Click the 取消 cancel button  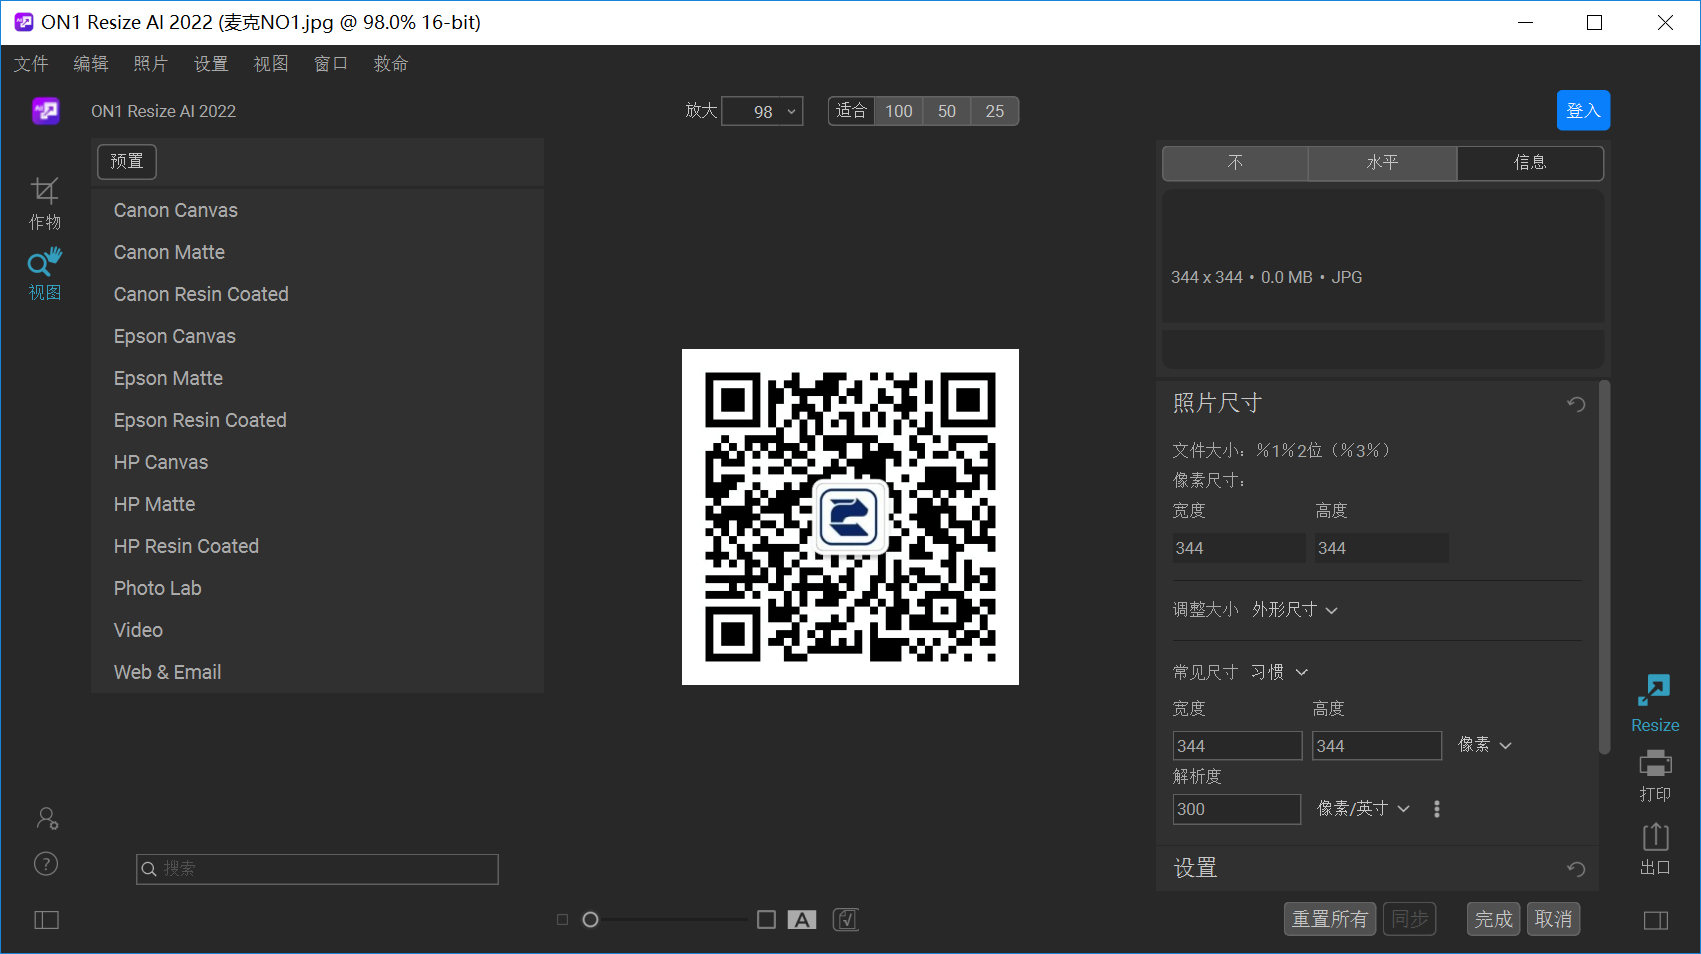coord(1554,919)
